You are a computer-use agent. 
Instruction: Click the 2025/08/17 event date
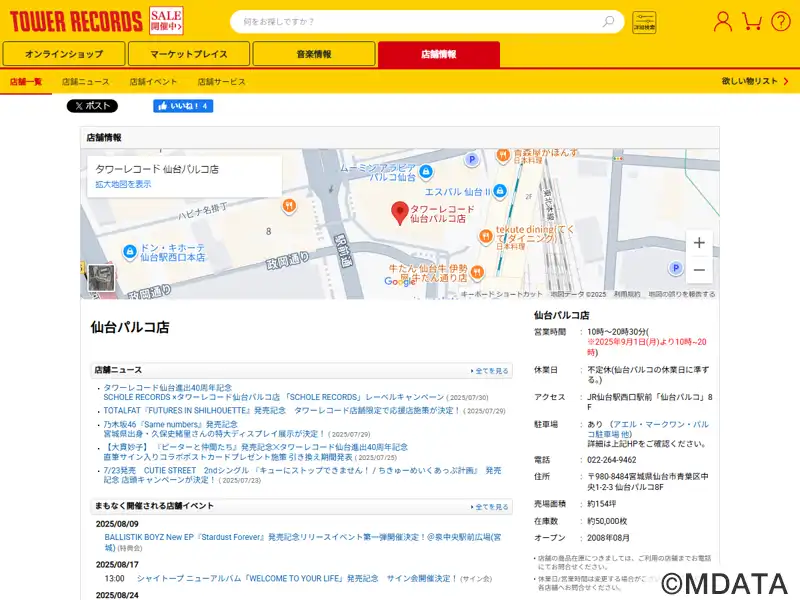(x=117, y=565)
